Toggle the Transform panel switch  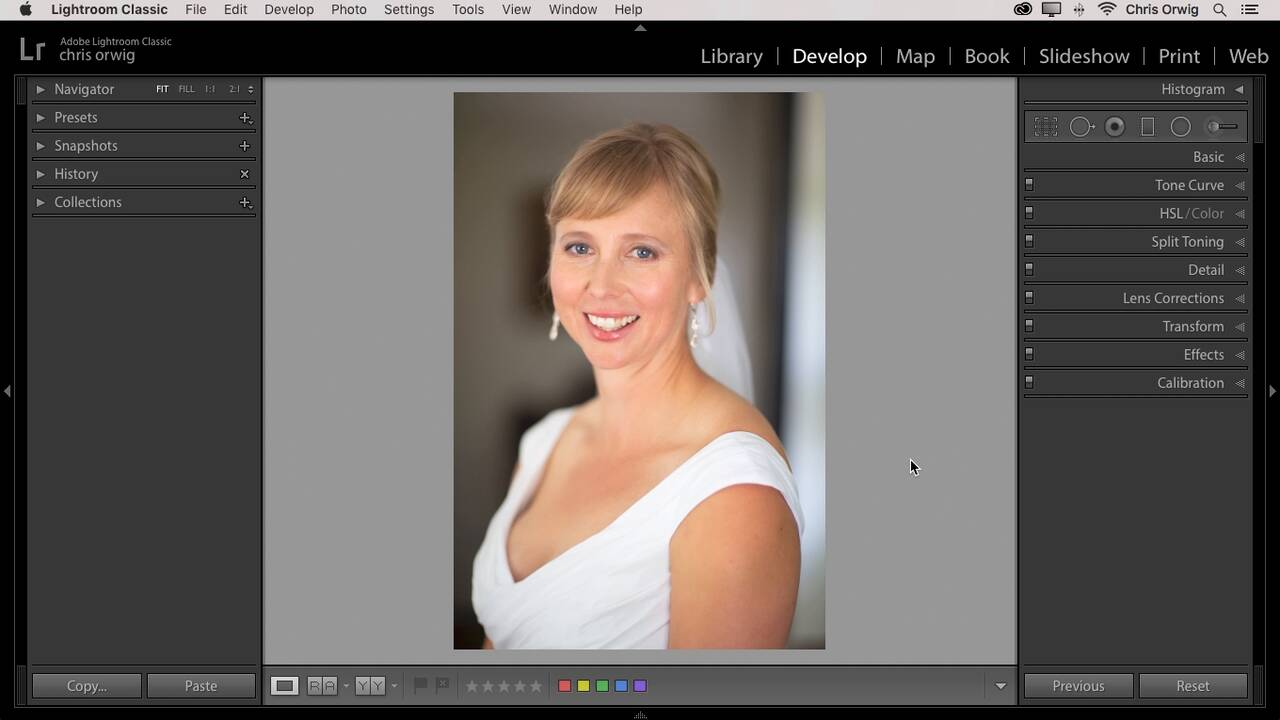click(1029, 326)
